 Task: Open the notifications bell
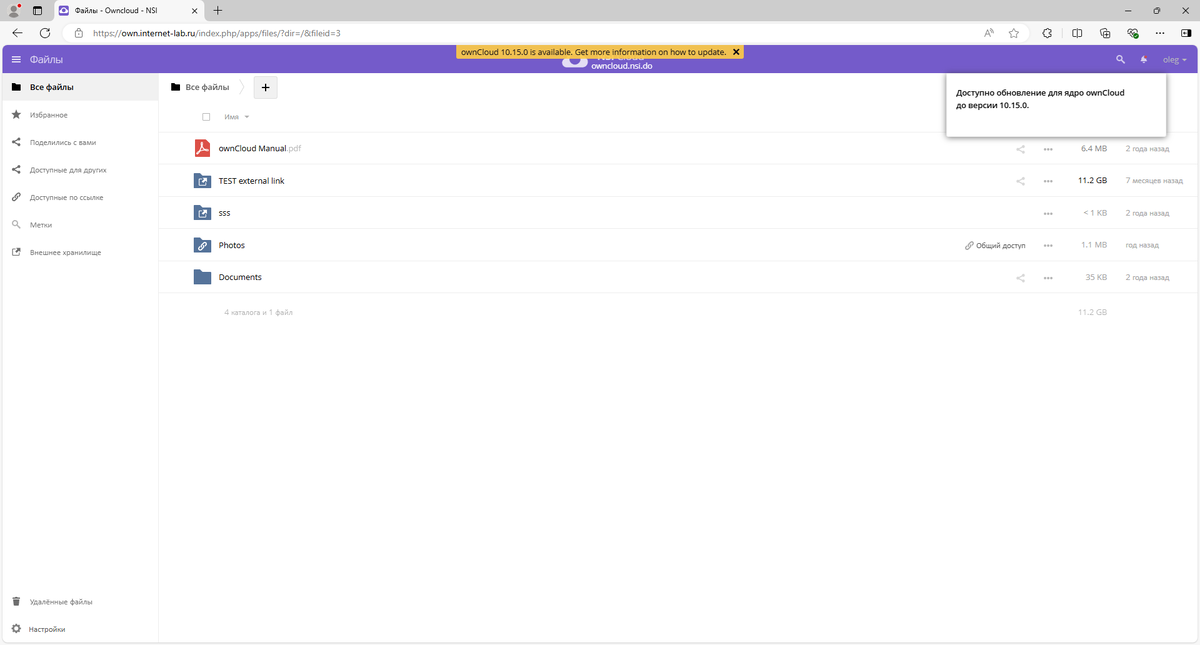1144,60
